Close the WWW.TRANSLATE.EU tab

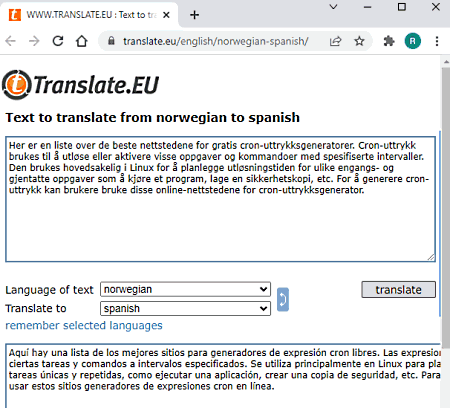(x=166, y=15)
